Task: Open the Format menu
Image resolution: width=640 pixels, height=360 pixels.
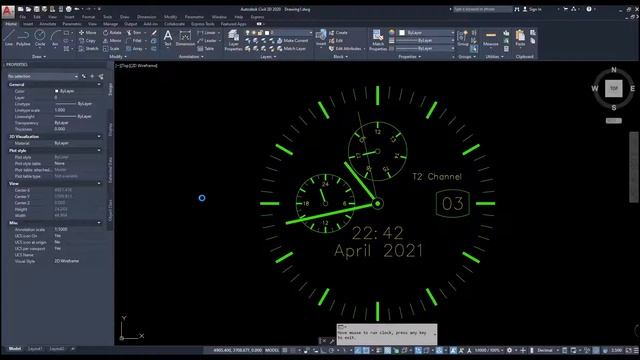Action: click(88, 17)
